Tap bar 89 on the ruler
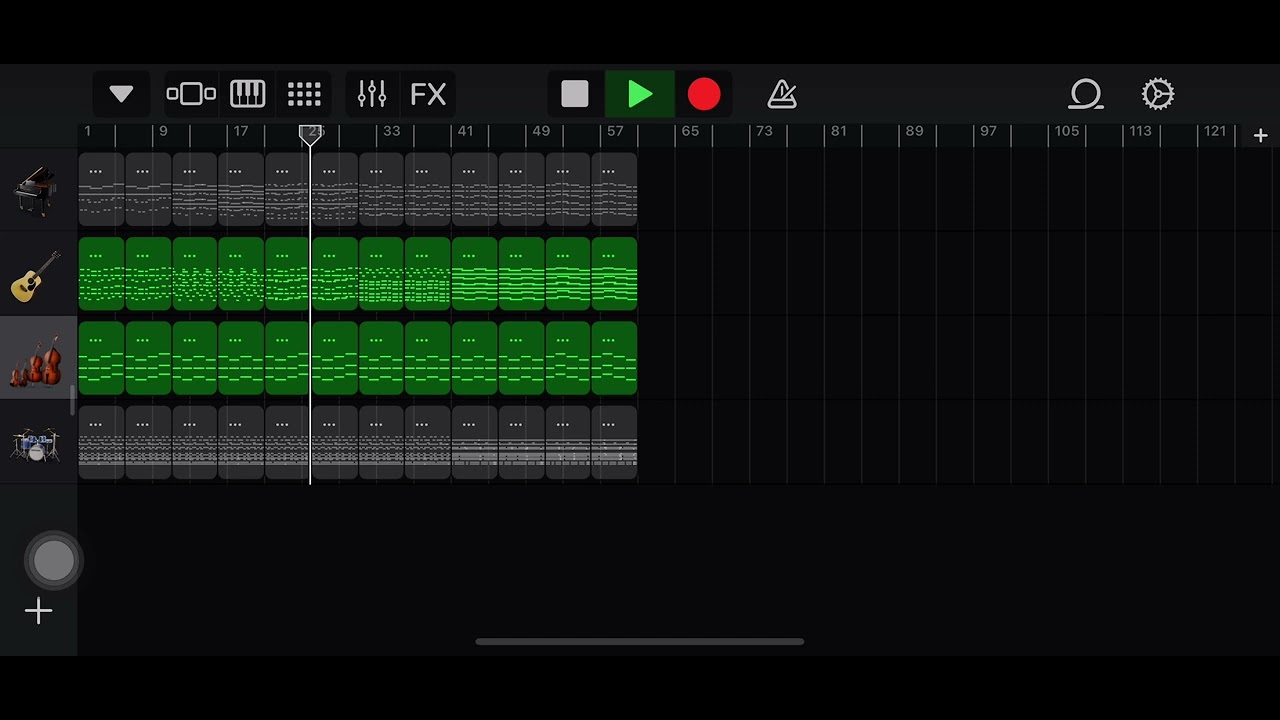The height and width of the screenshot is (720, 1280). 914,132
